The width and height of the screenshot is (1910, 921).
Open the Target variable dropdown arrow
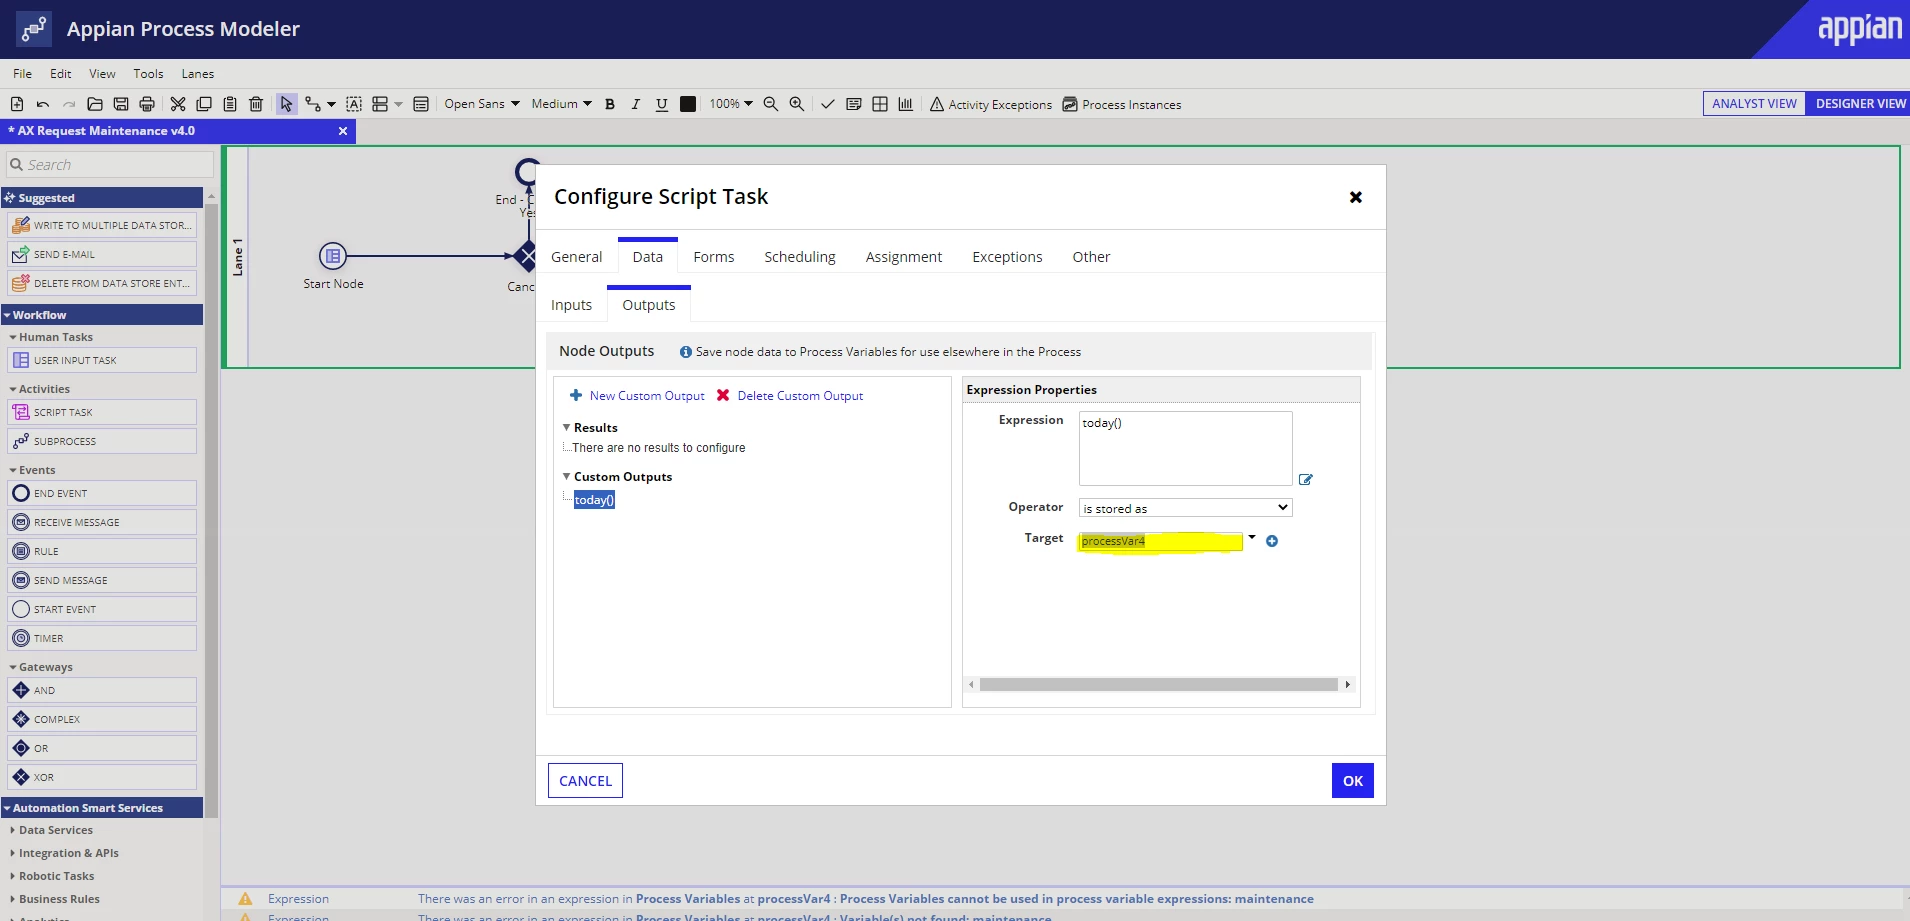[1252, 538]
